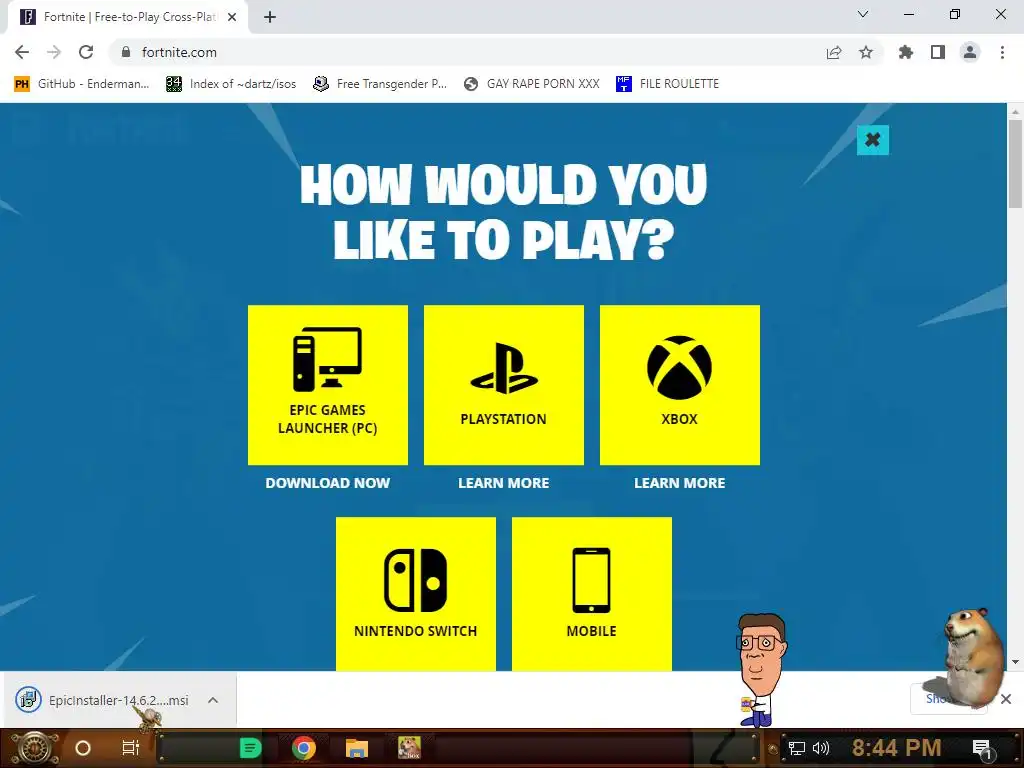Open the hamster box app on taskbar

[409, 748]
